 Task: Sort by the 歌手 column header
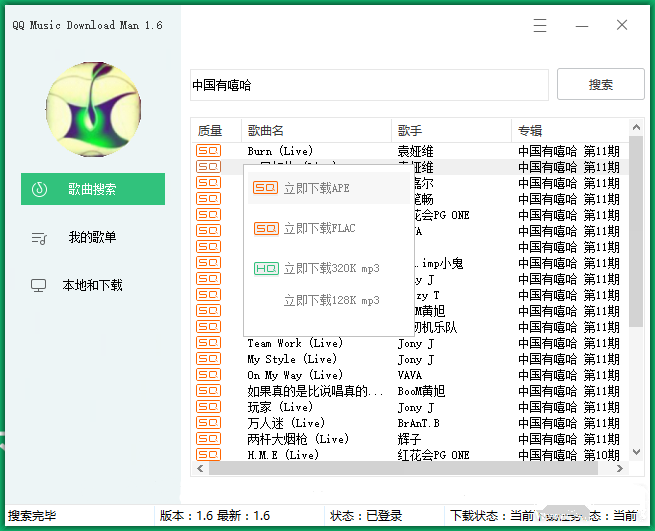tap(451, 131)
